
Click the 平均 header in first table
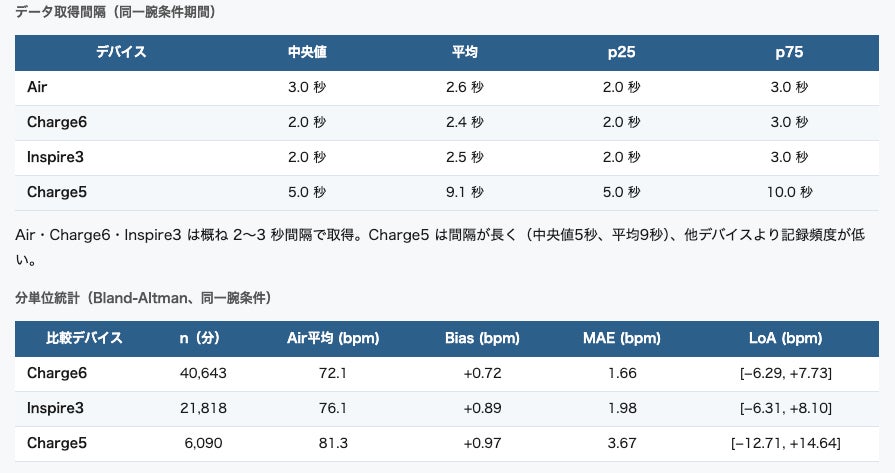464,52
